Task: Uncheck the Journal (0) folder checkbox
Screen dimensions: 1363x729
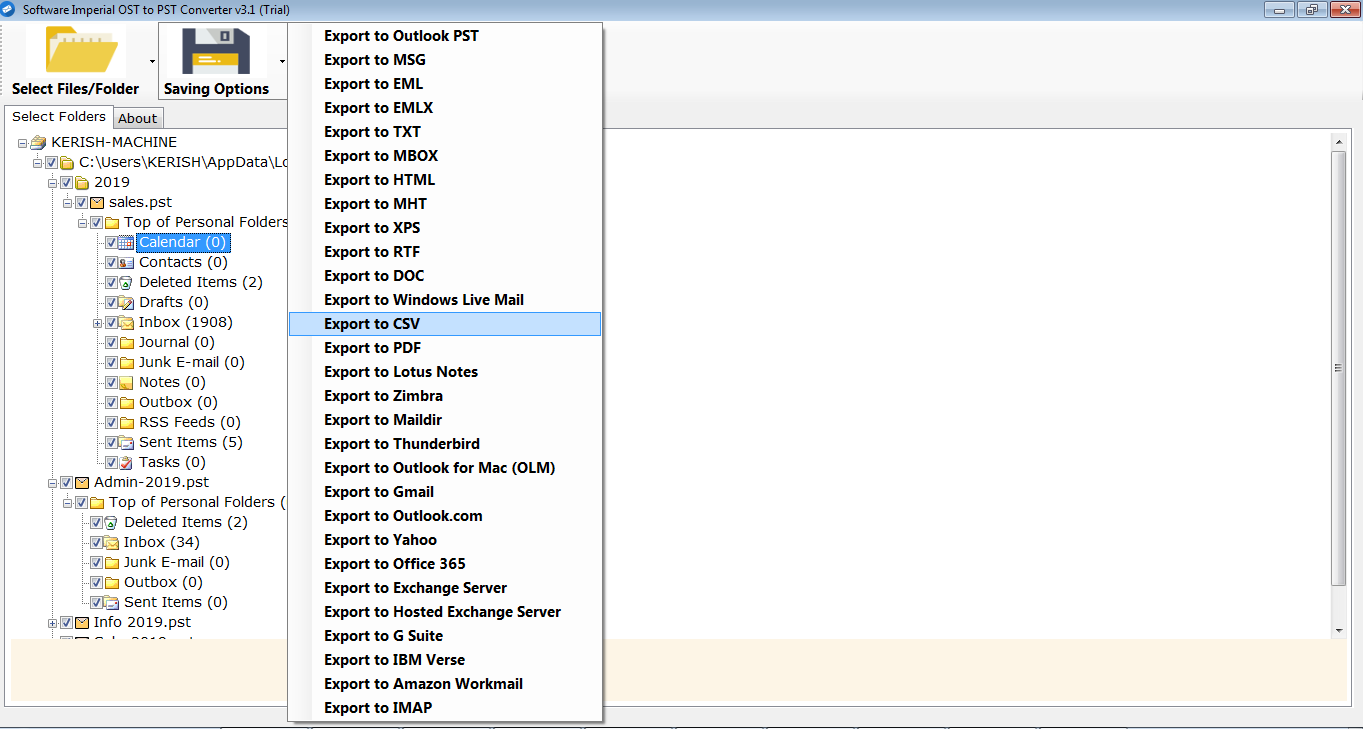Action: (111, 342)
